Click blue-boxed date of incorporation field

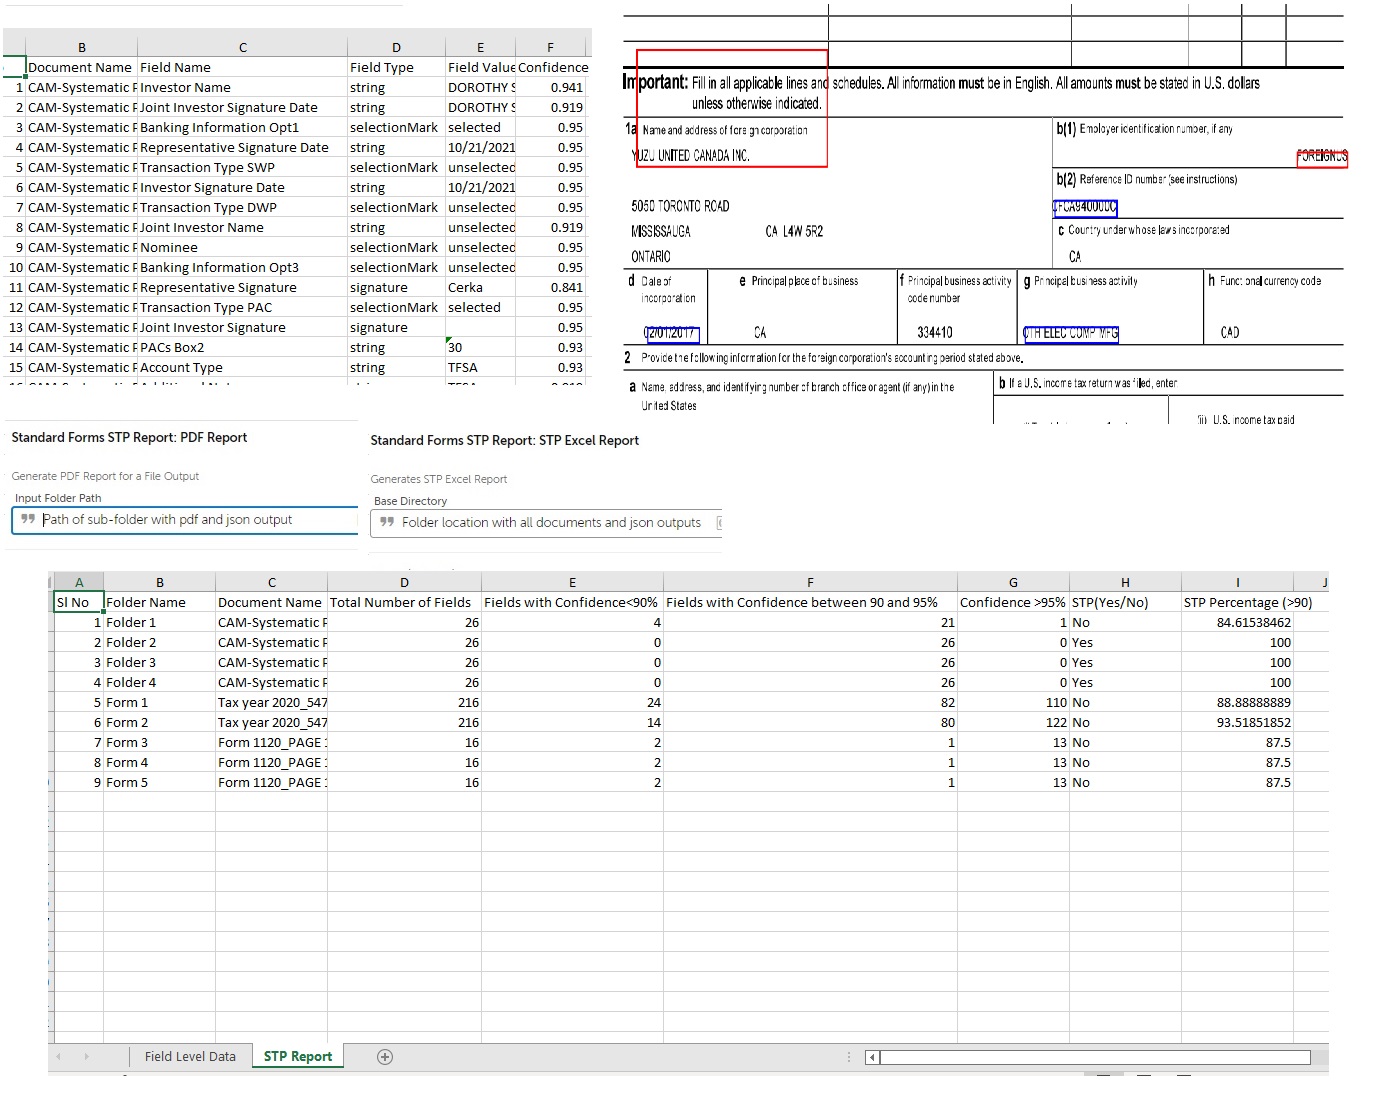click(x=671, y=333)
